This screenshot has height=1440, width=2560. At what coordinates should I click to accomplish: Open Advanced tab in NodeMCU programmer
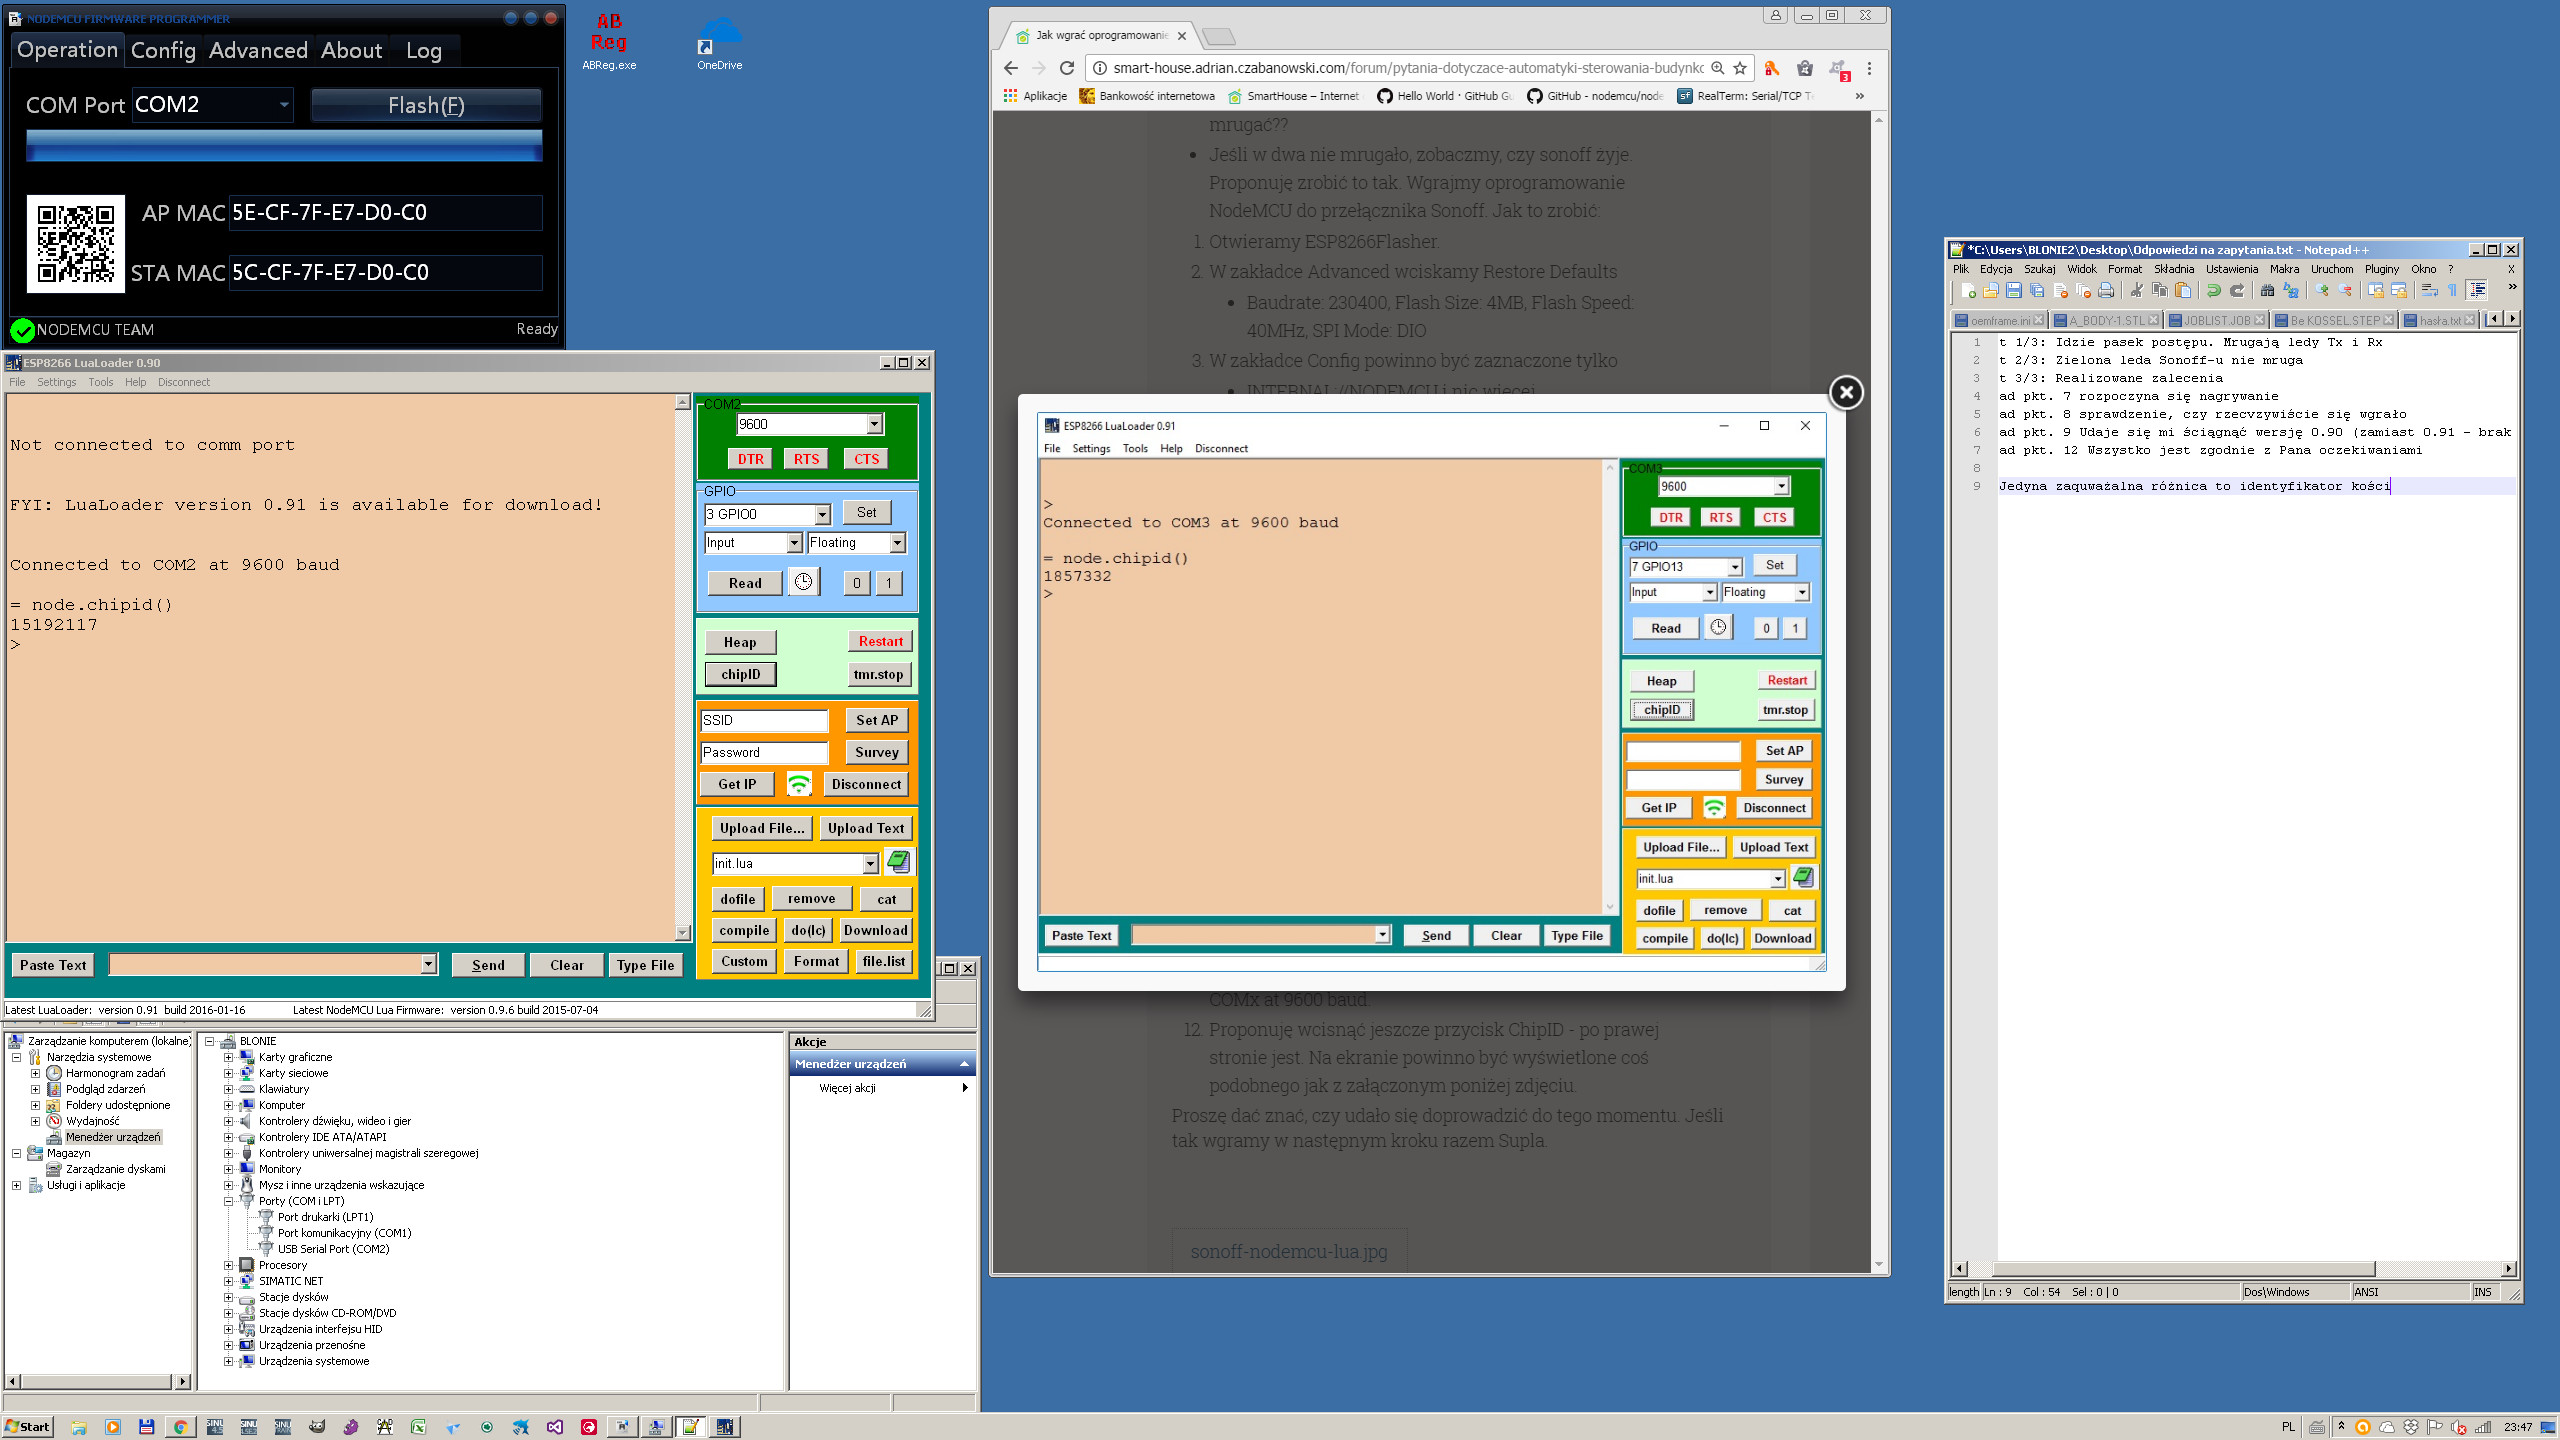pos(258,50)
